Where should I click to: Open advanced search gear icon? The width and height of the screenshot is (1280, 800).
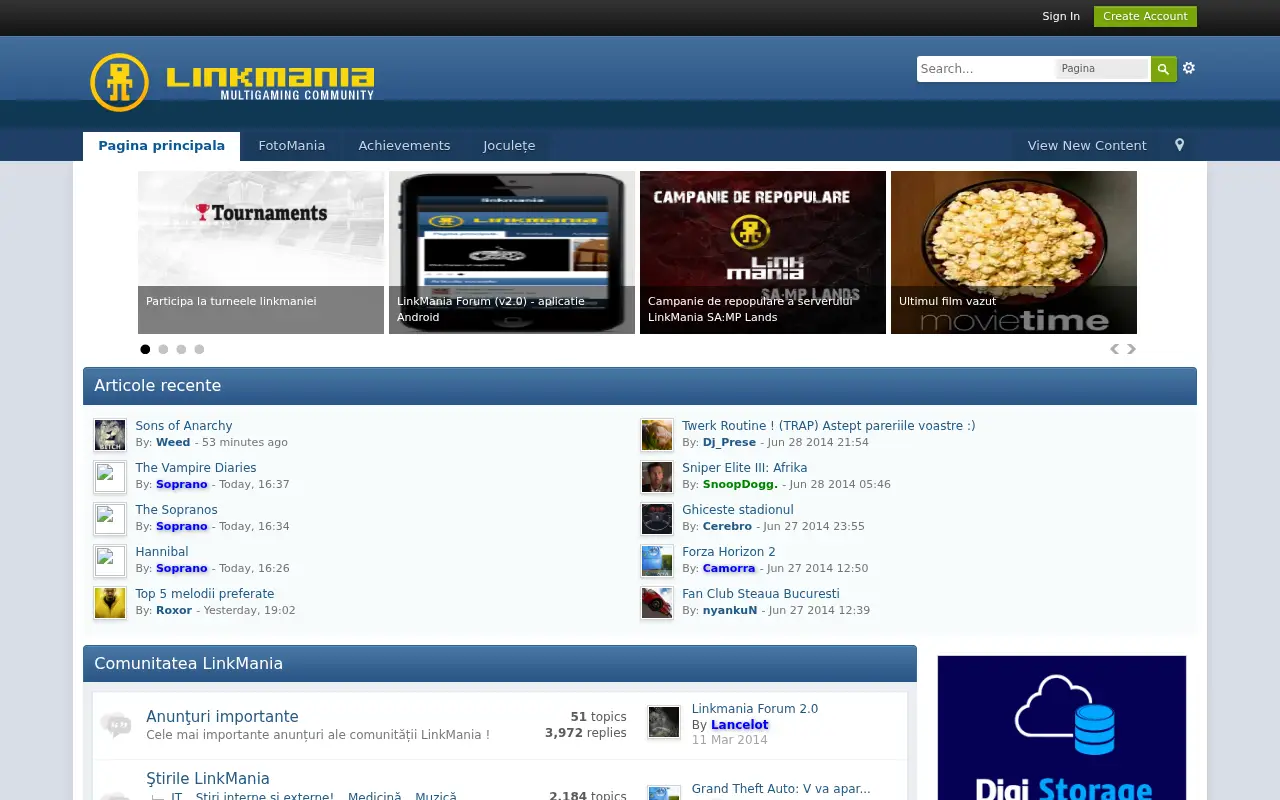[x=1189, y=68]
